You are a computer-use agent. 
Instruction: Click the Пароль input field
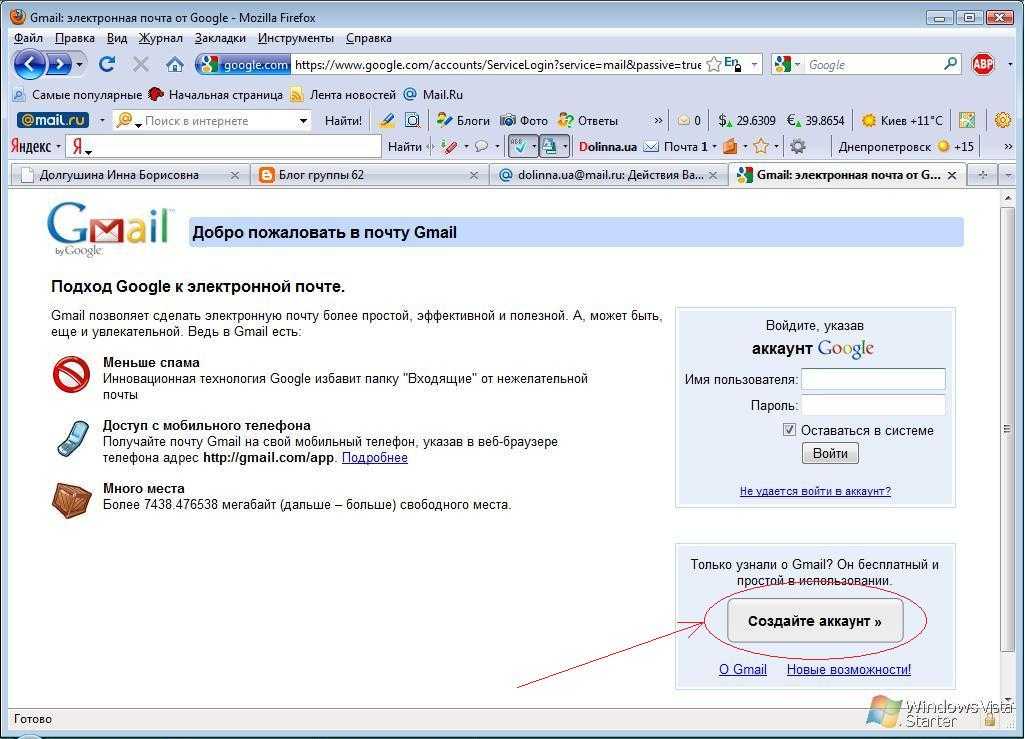[x=873, y=405]
